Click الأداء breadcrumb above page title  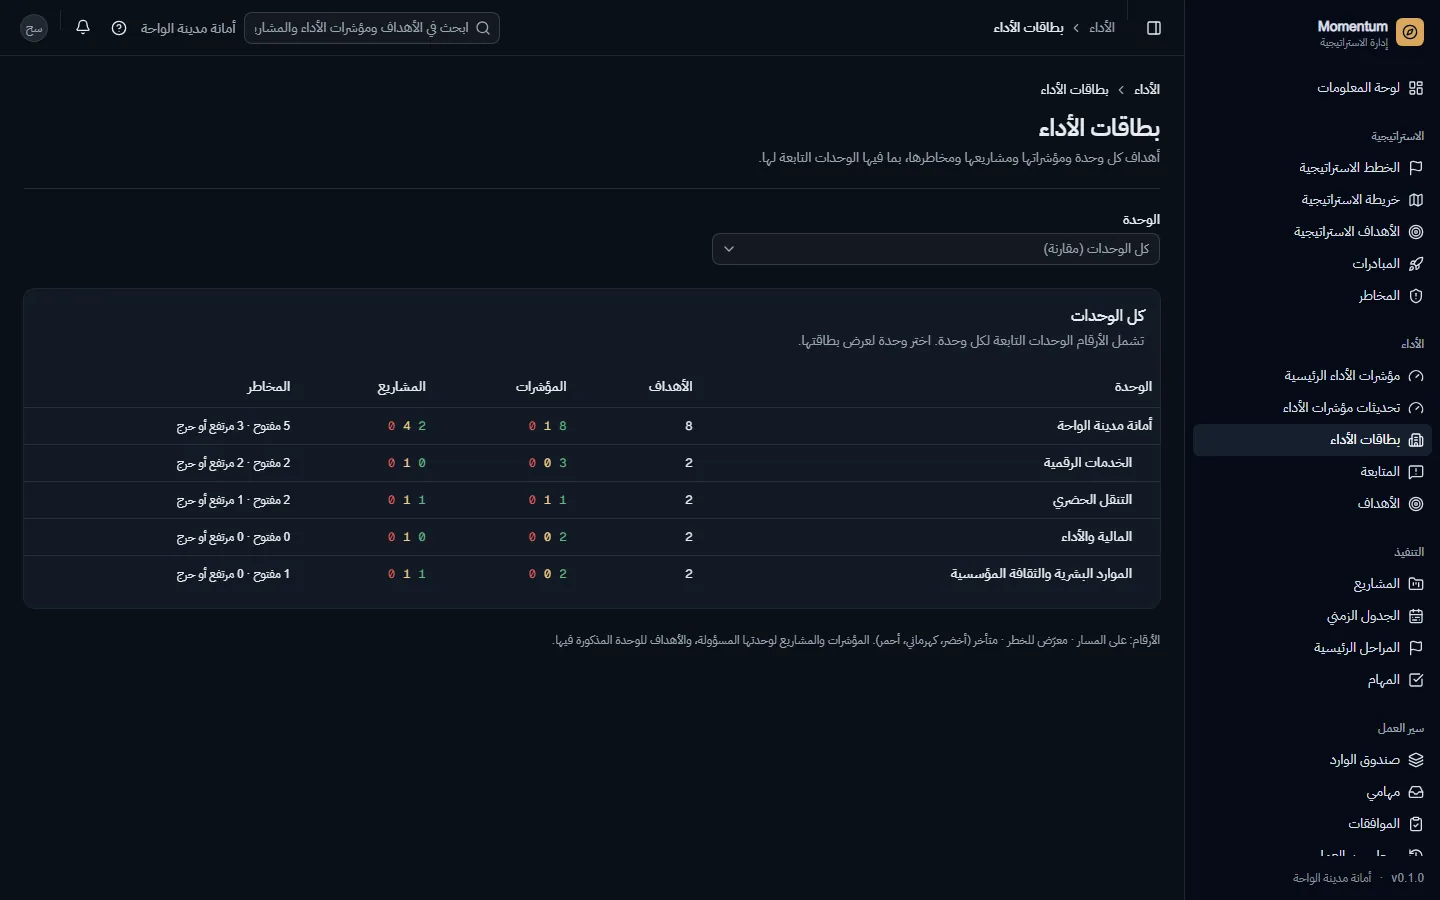1147,90
